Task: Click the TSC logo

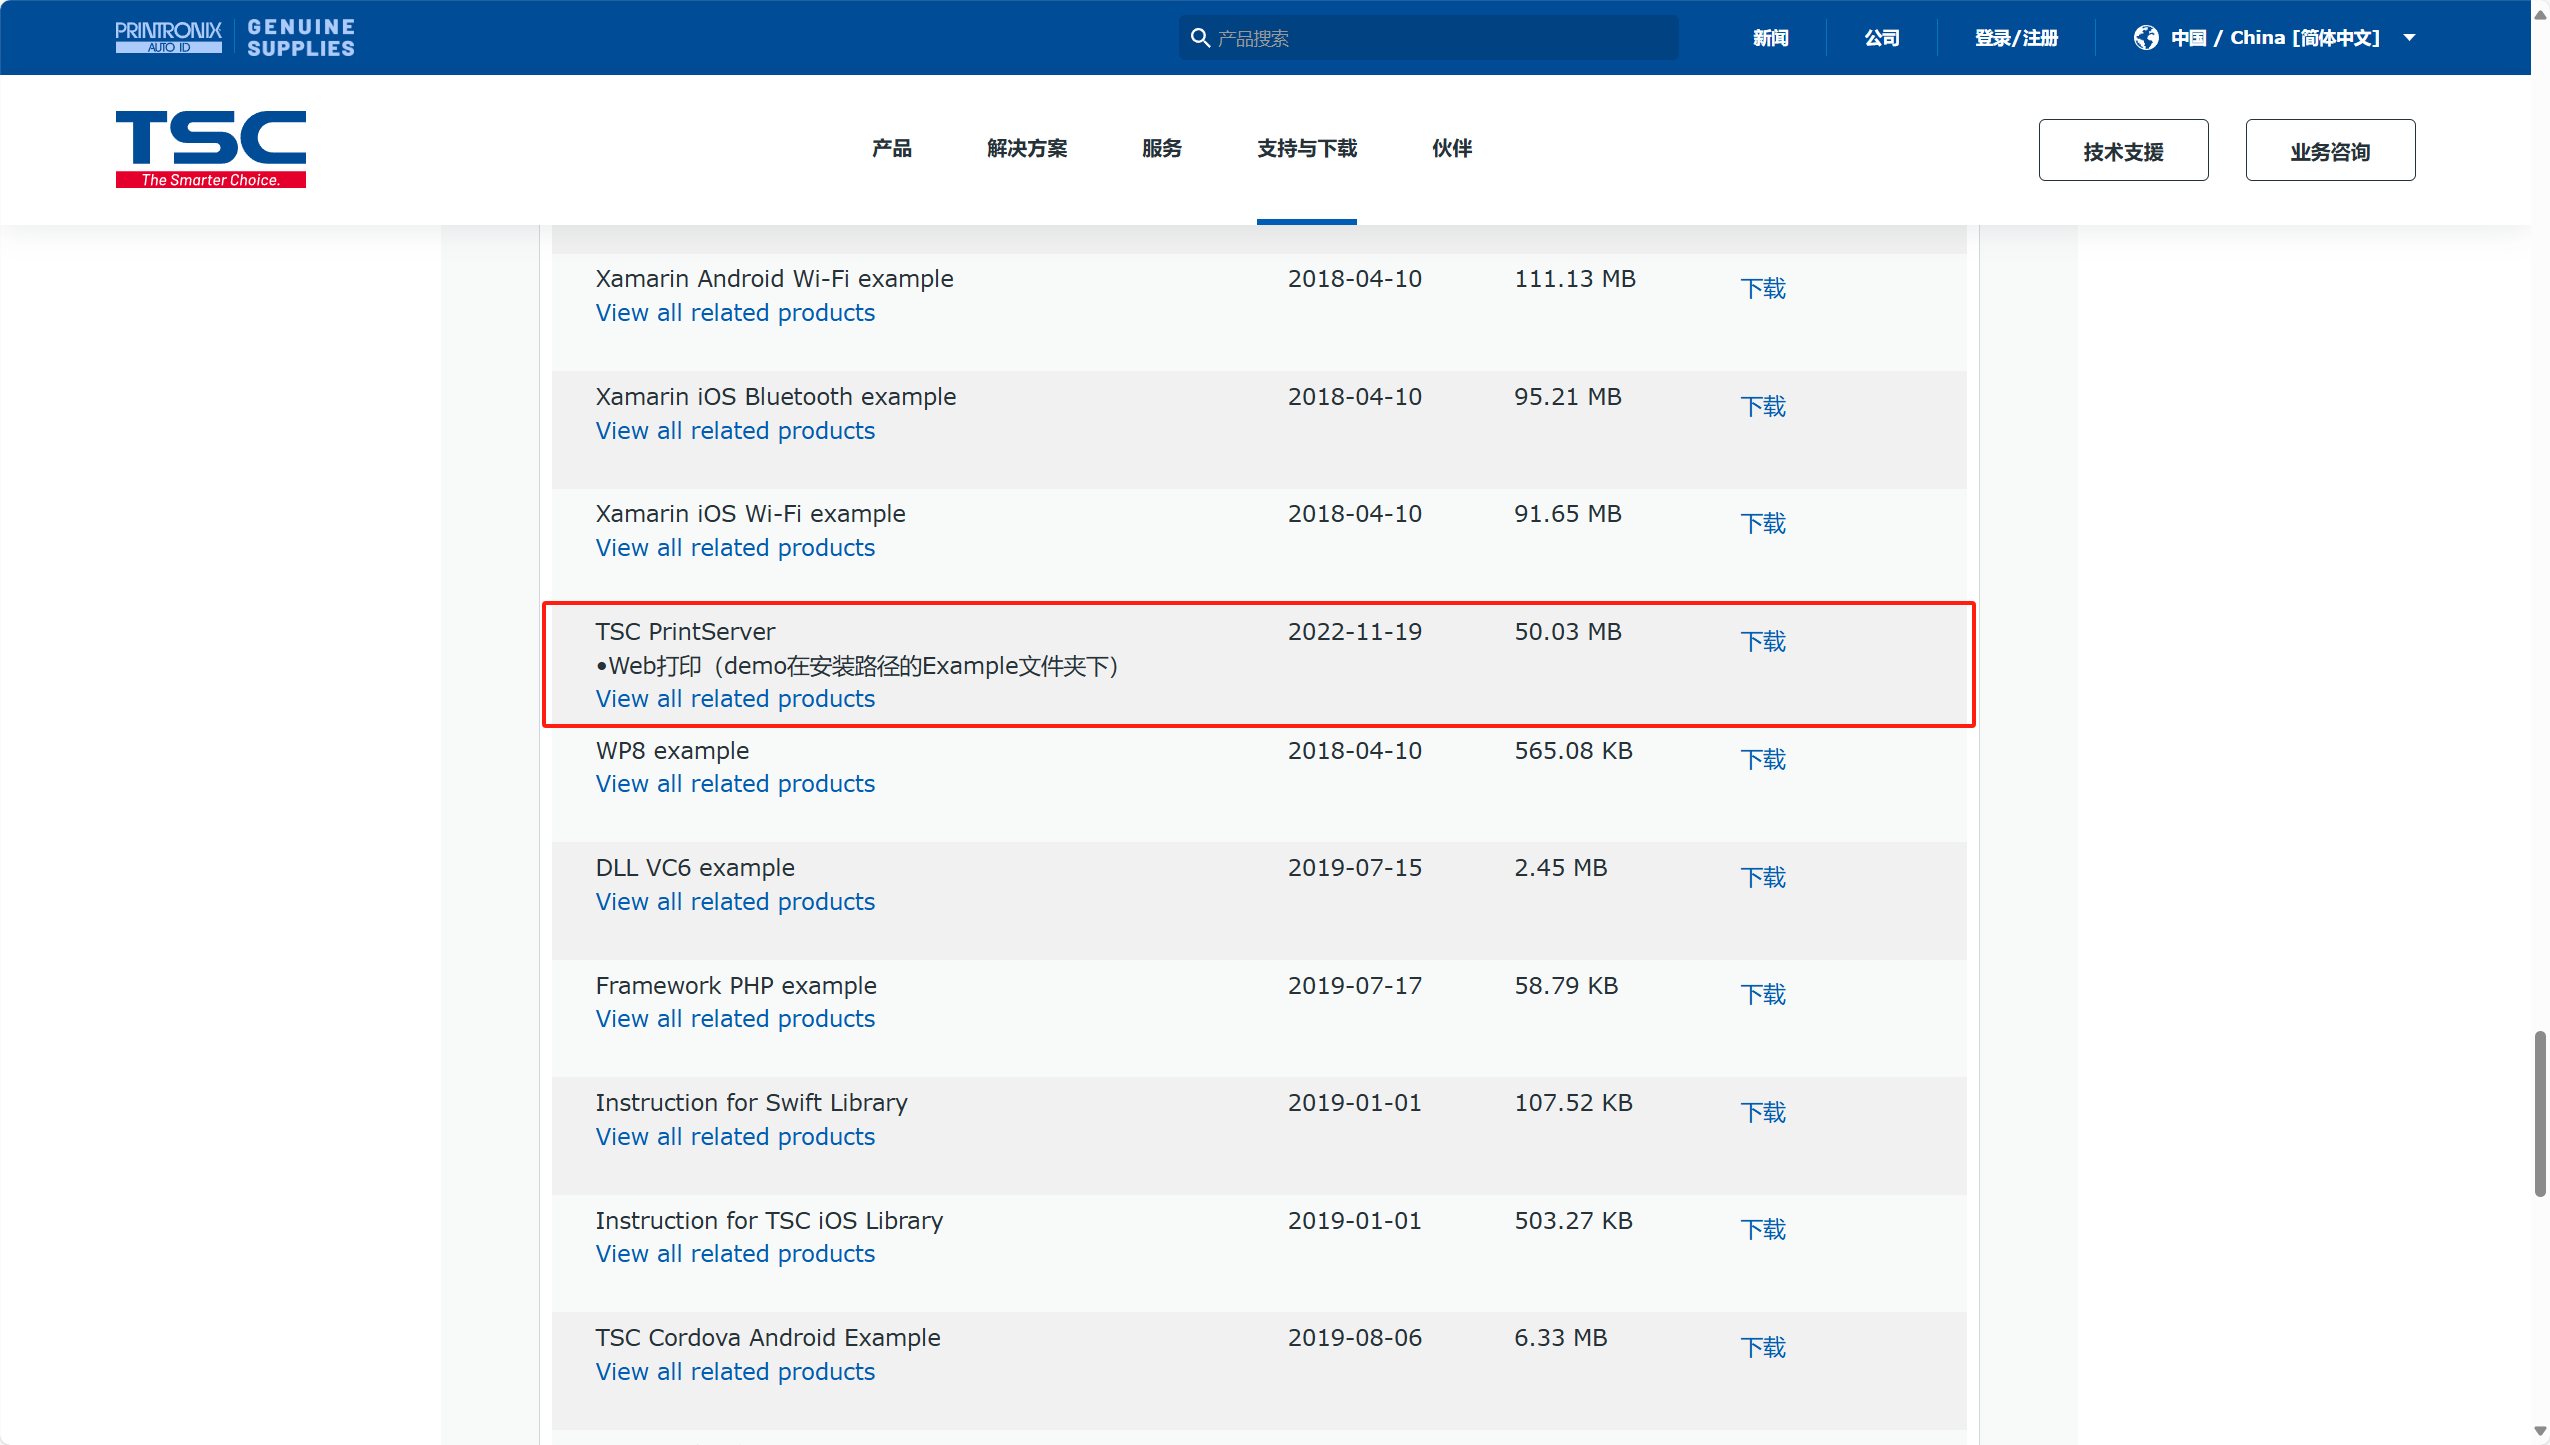Action: pos(211,149)
